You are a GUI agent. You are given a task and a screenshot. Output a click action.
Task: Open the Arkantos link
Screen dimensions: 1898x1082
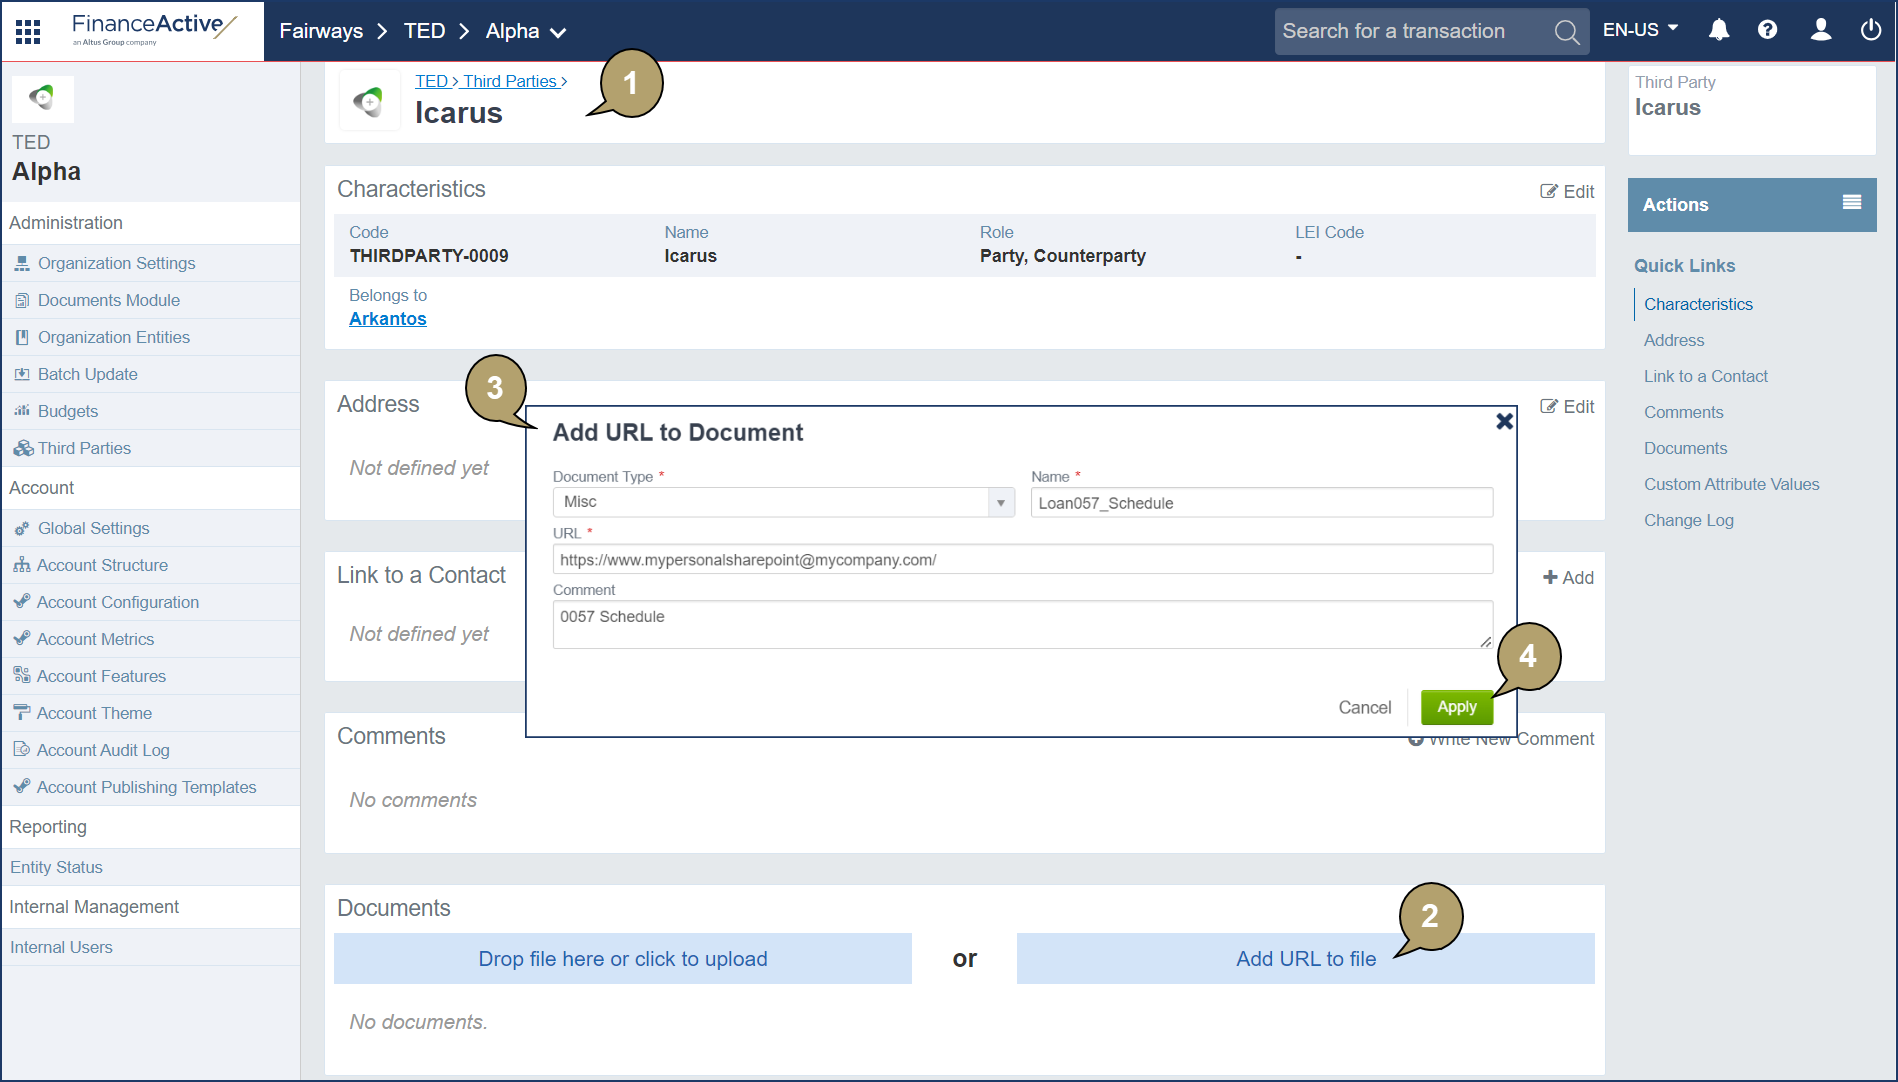[x=388, y=319]
